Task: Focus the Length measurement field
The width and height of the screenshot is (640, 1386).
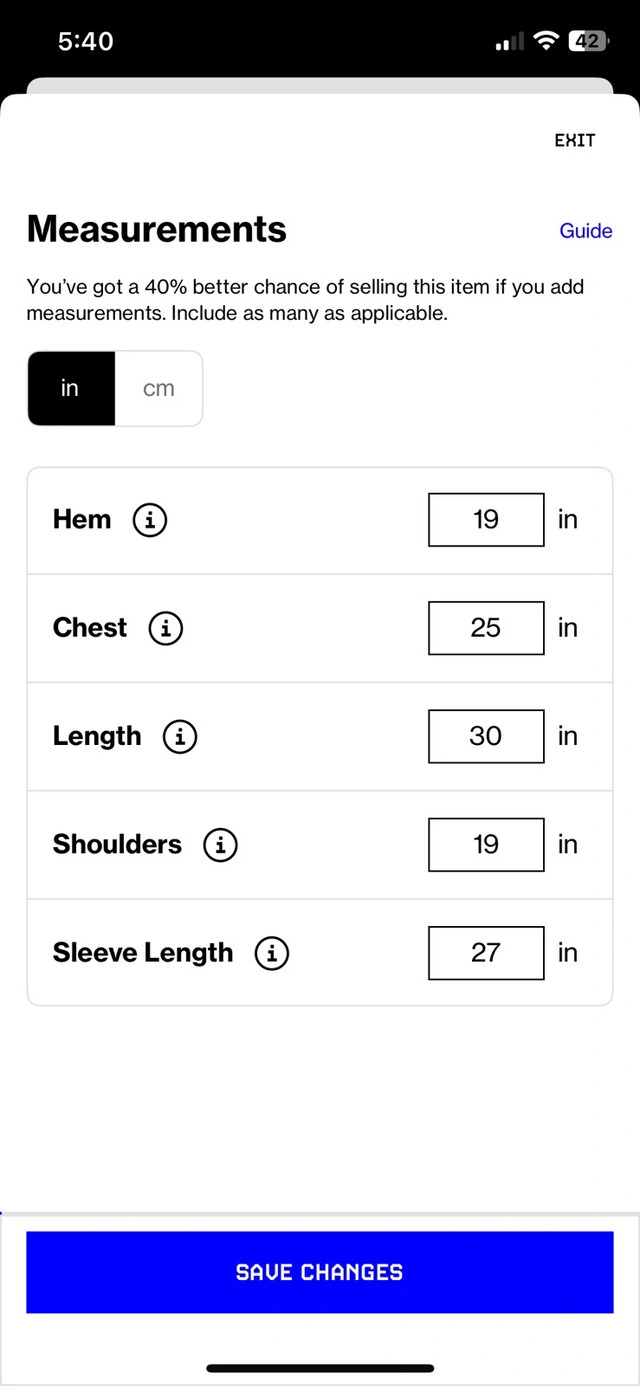Action: click(486, 736)
